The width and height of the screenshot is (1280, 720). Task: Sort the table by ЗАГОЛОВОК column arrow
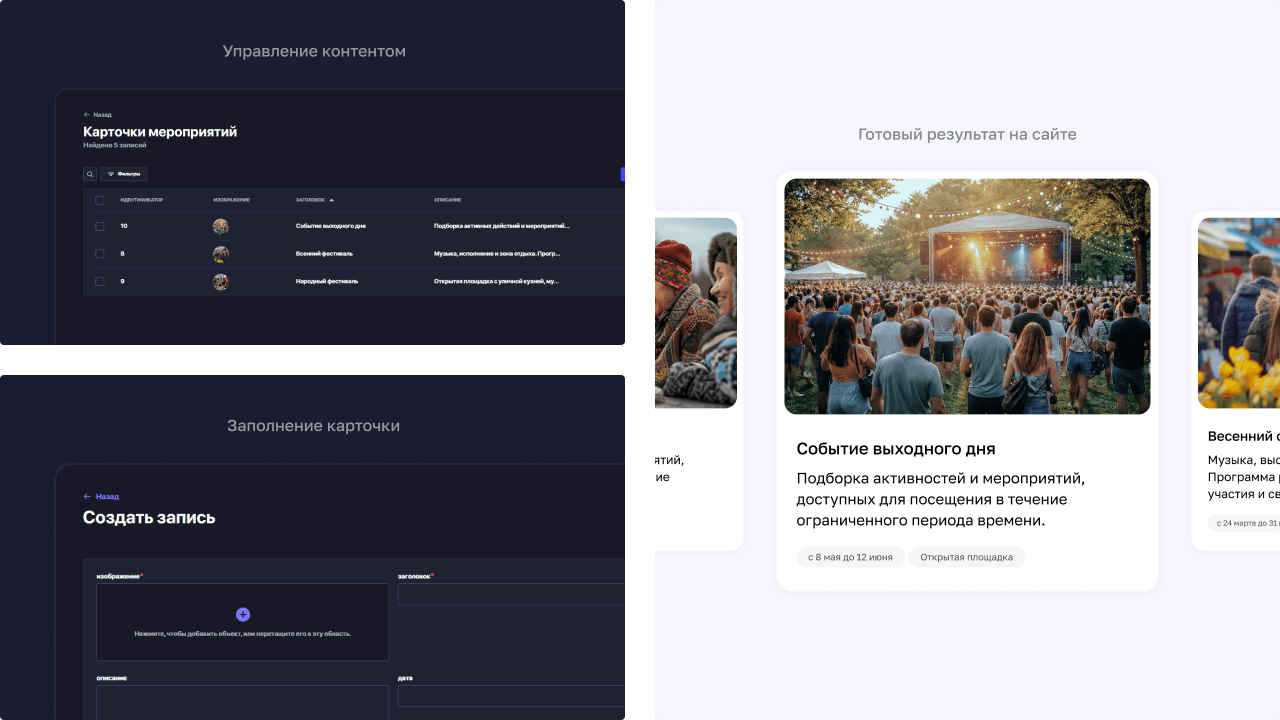332,200
